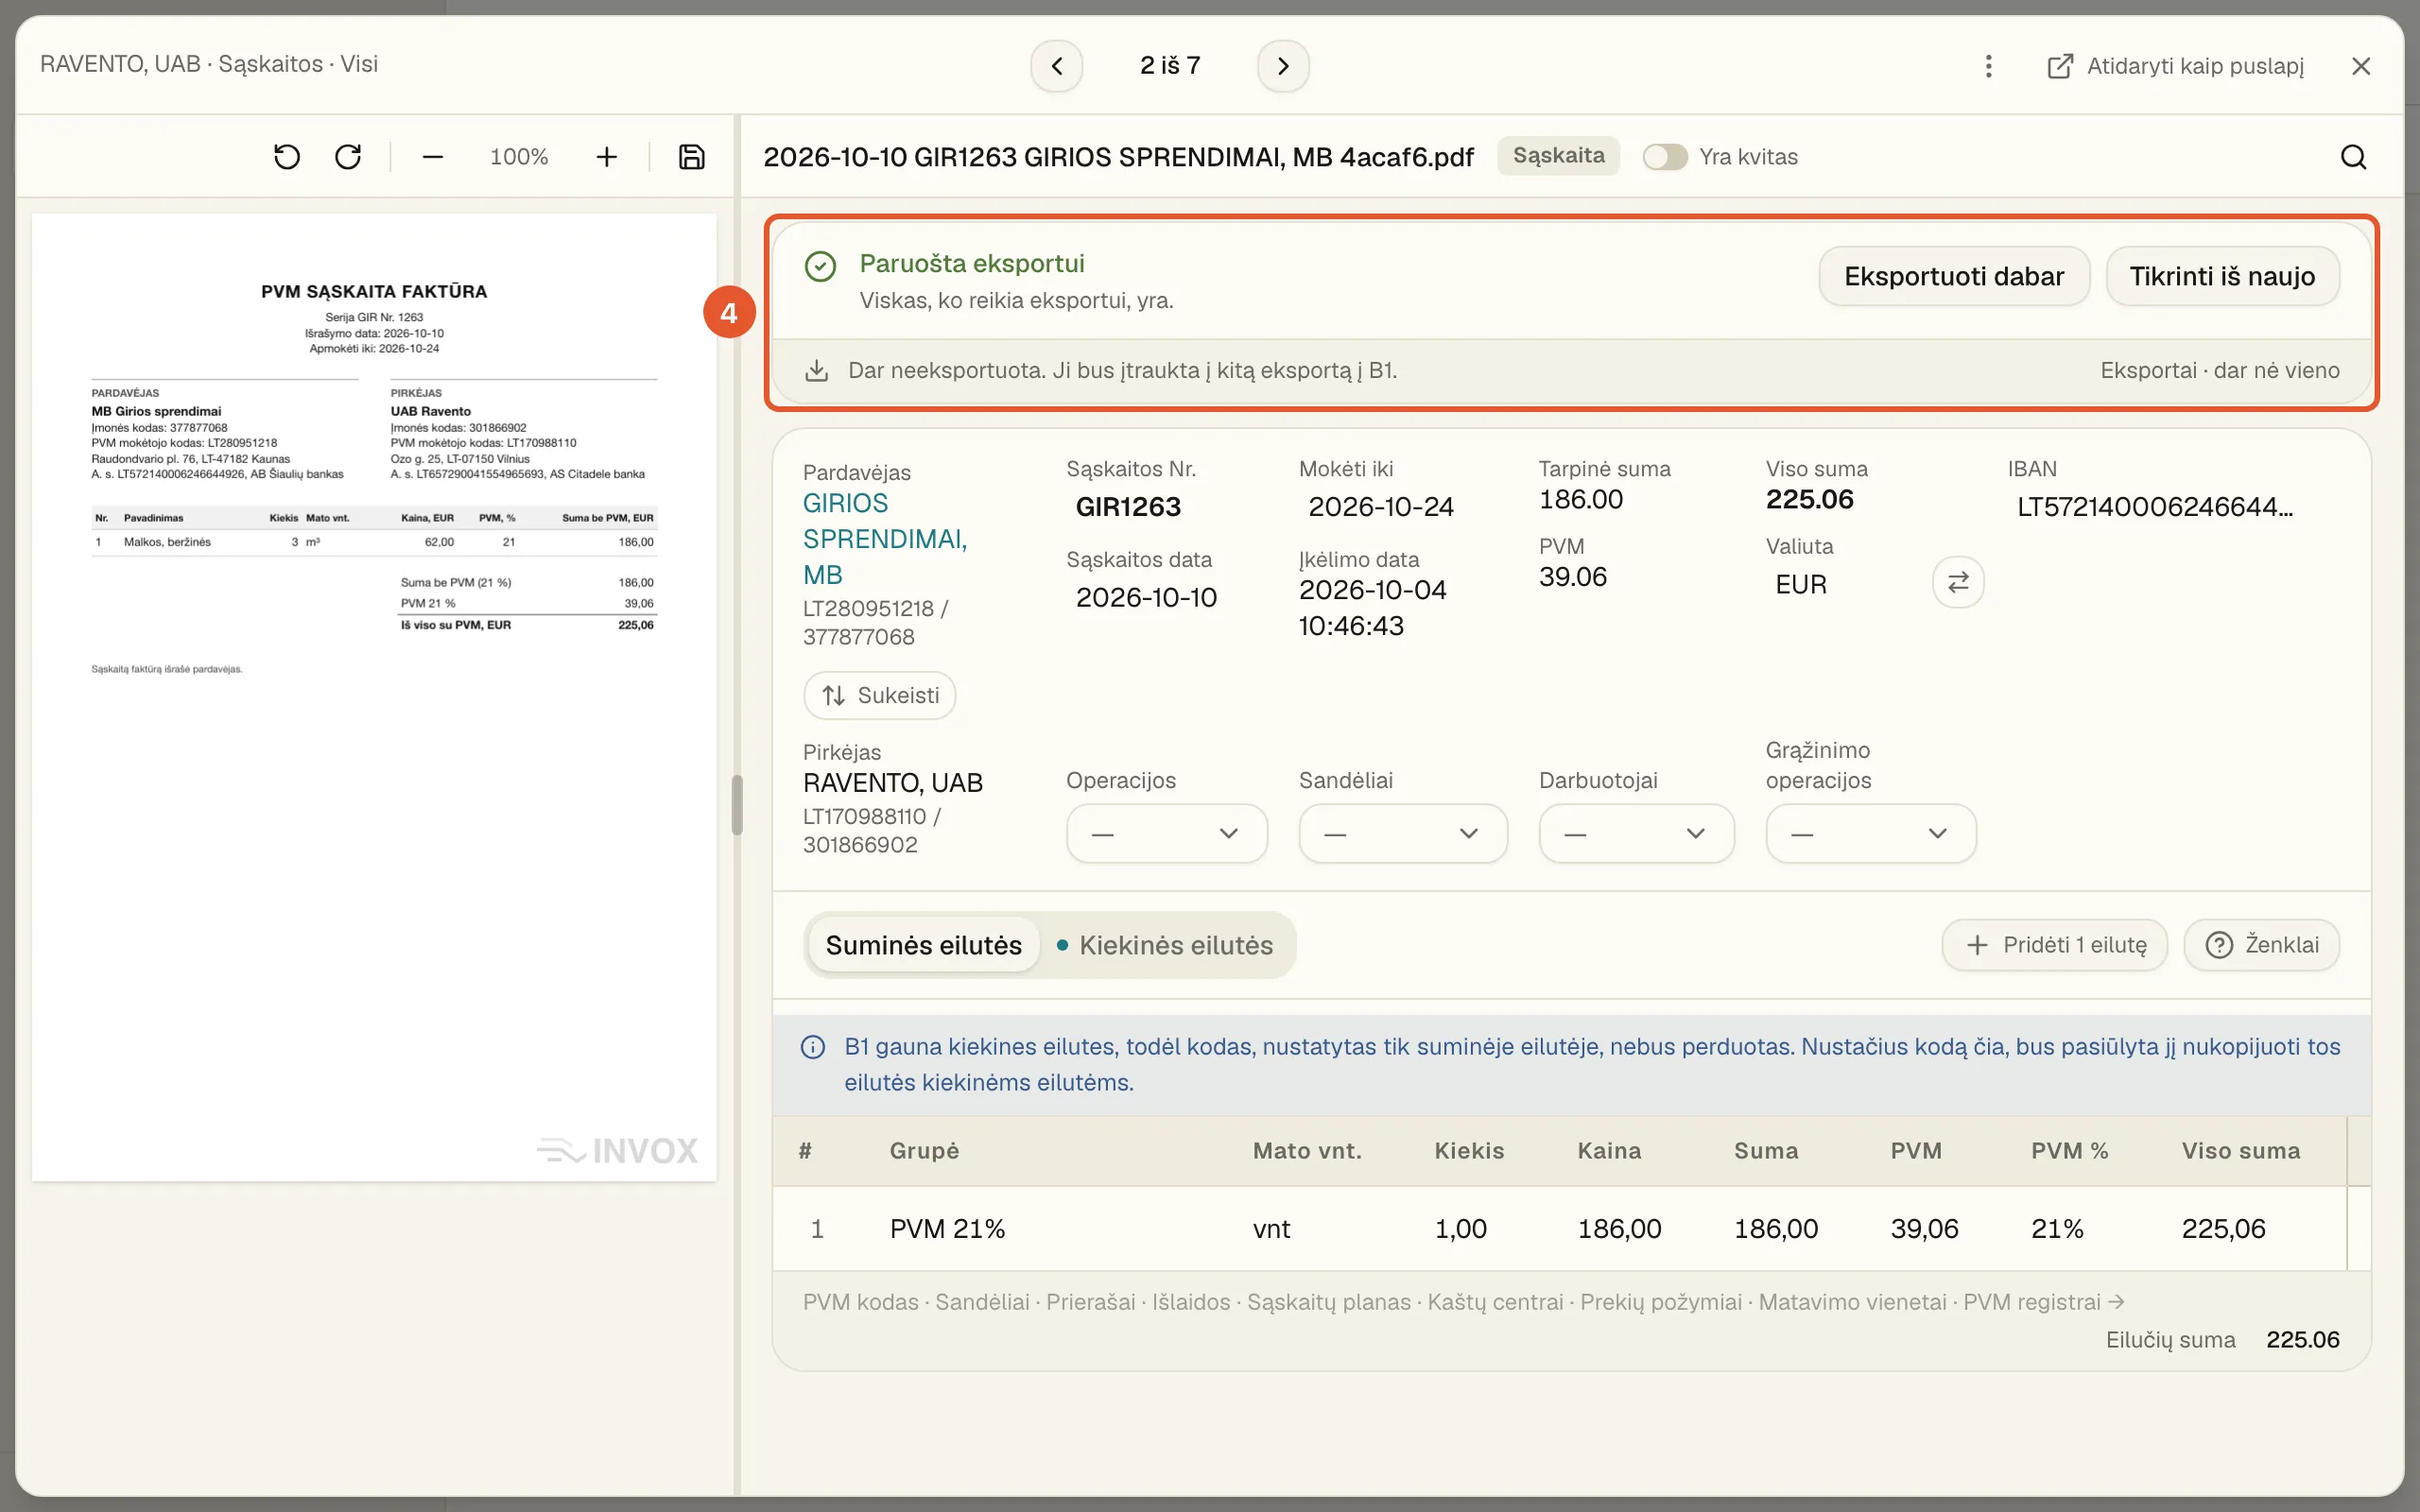2420x1512 pixels.
Task: Open the three-dot more options menu
Action: 1988,66
